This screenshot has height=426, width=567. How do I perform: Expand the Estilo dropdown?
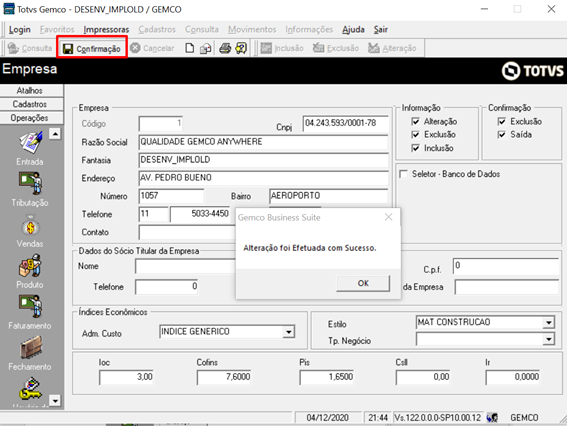pyautogui.click(x=549, y=322)
